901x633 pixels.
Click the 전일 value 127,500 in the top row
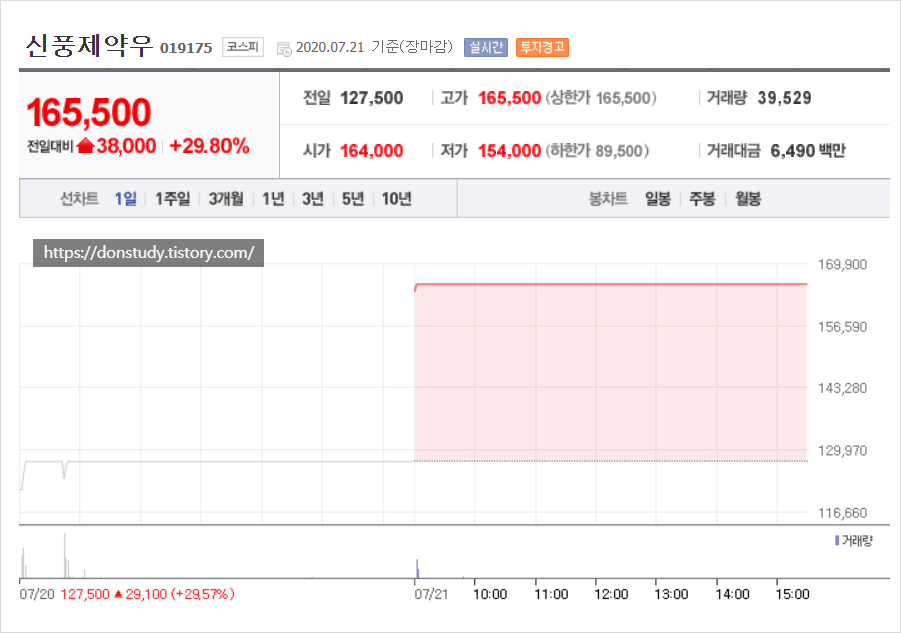(371, 98)
